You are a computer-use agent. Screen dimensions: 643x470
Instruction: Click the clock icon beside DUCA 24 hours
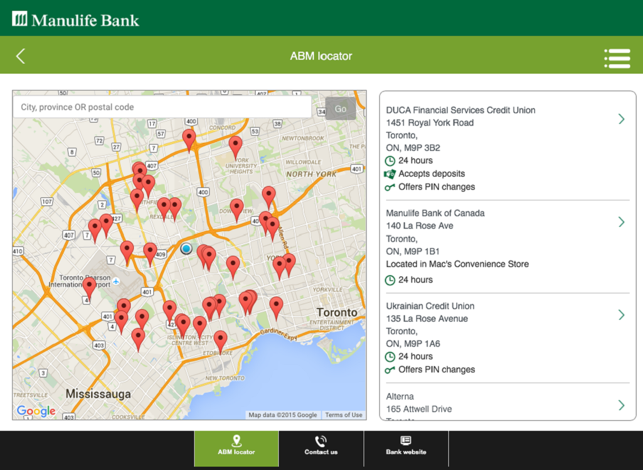pos(390,161)
